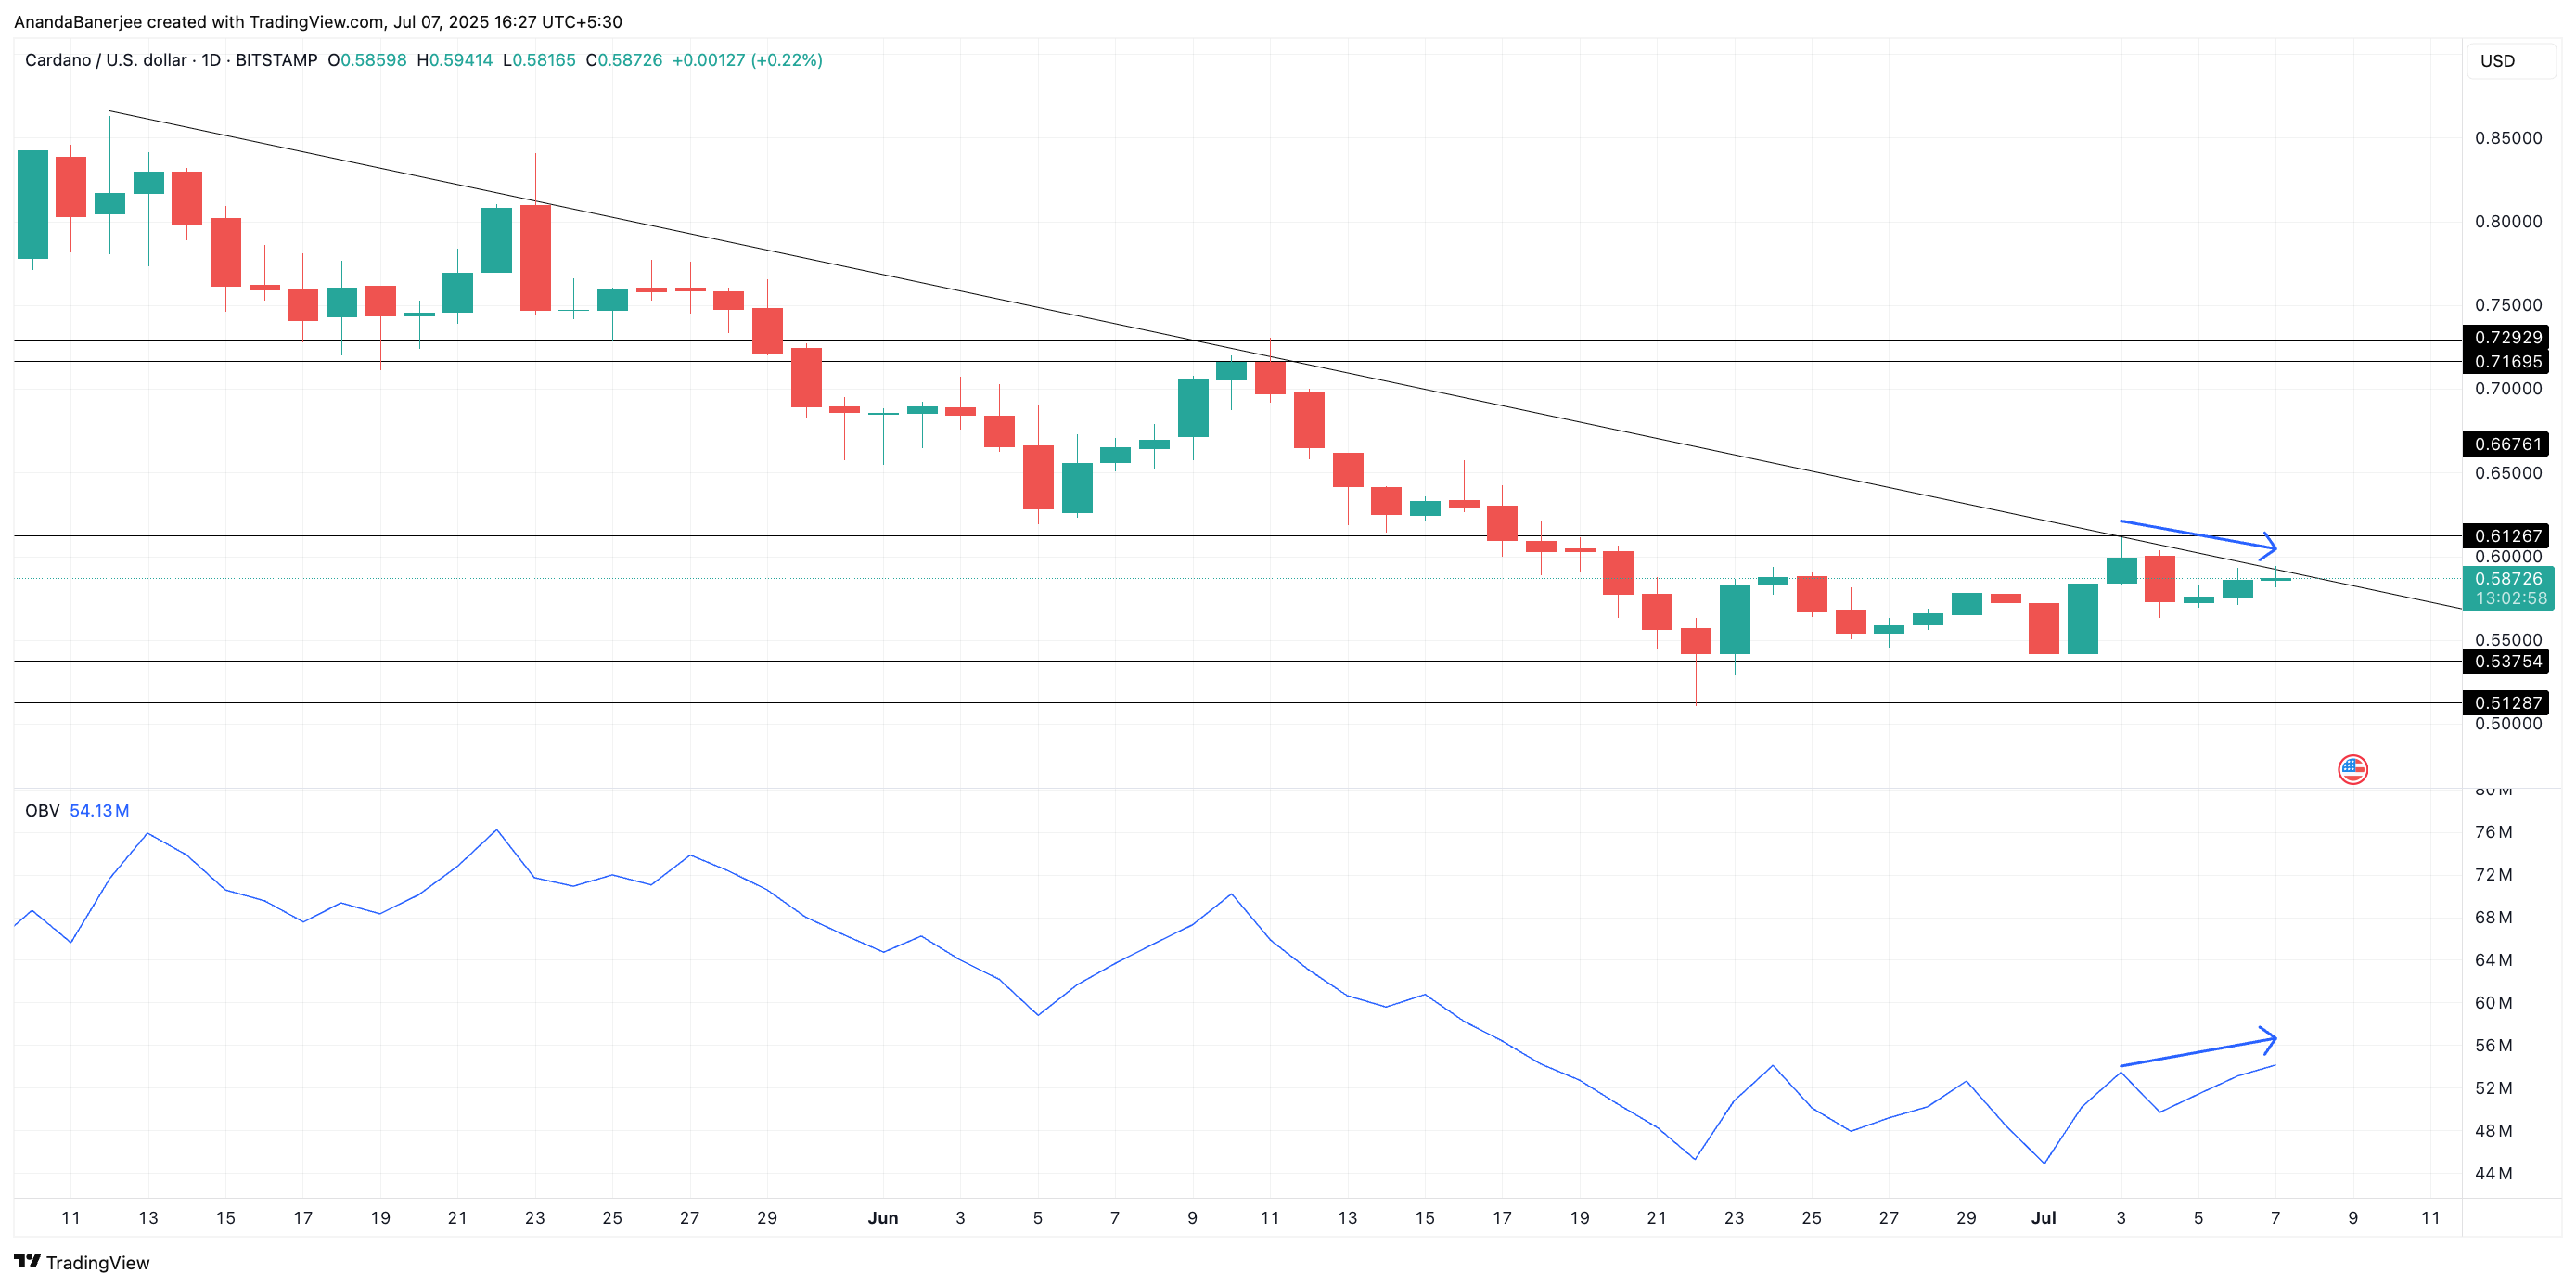Click the 13:02:58 countdown timer label
2576x1286 pixels.
tap(2510, 598)
